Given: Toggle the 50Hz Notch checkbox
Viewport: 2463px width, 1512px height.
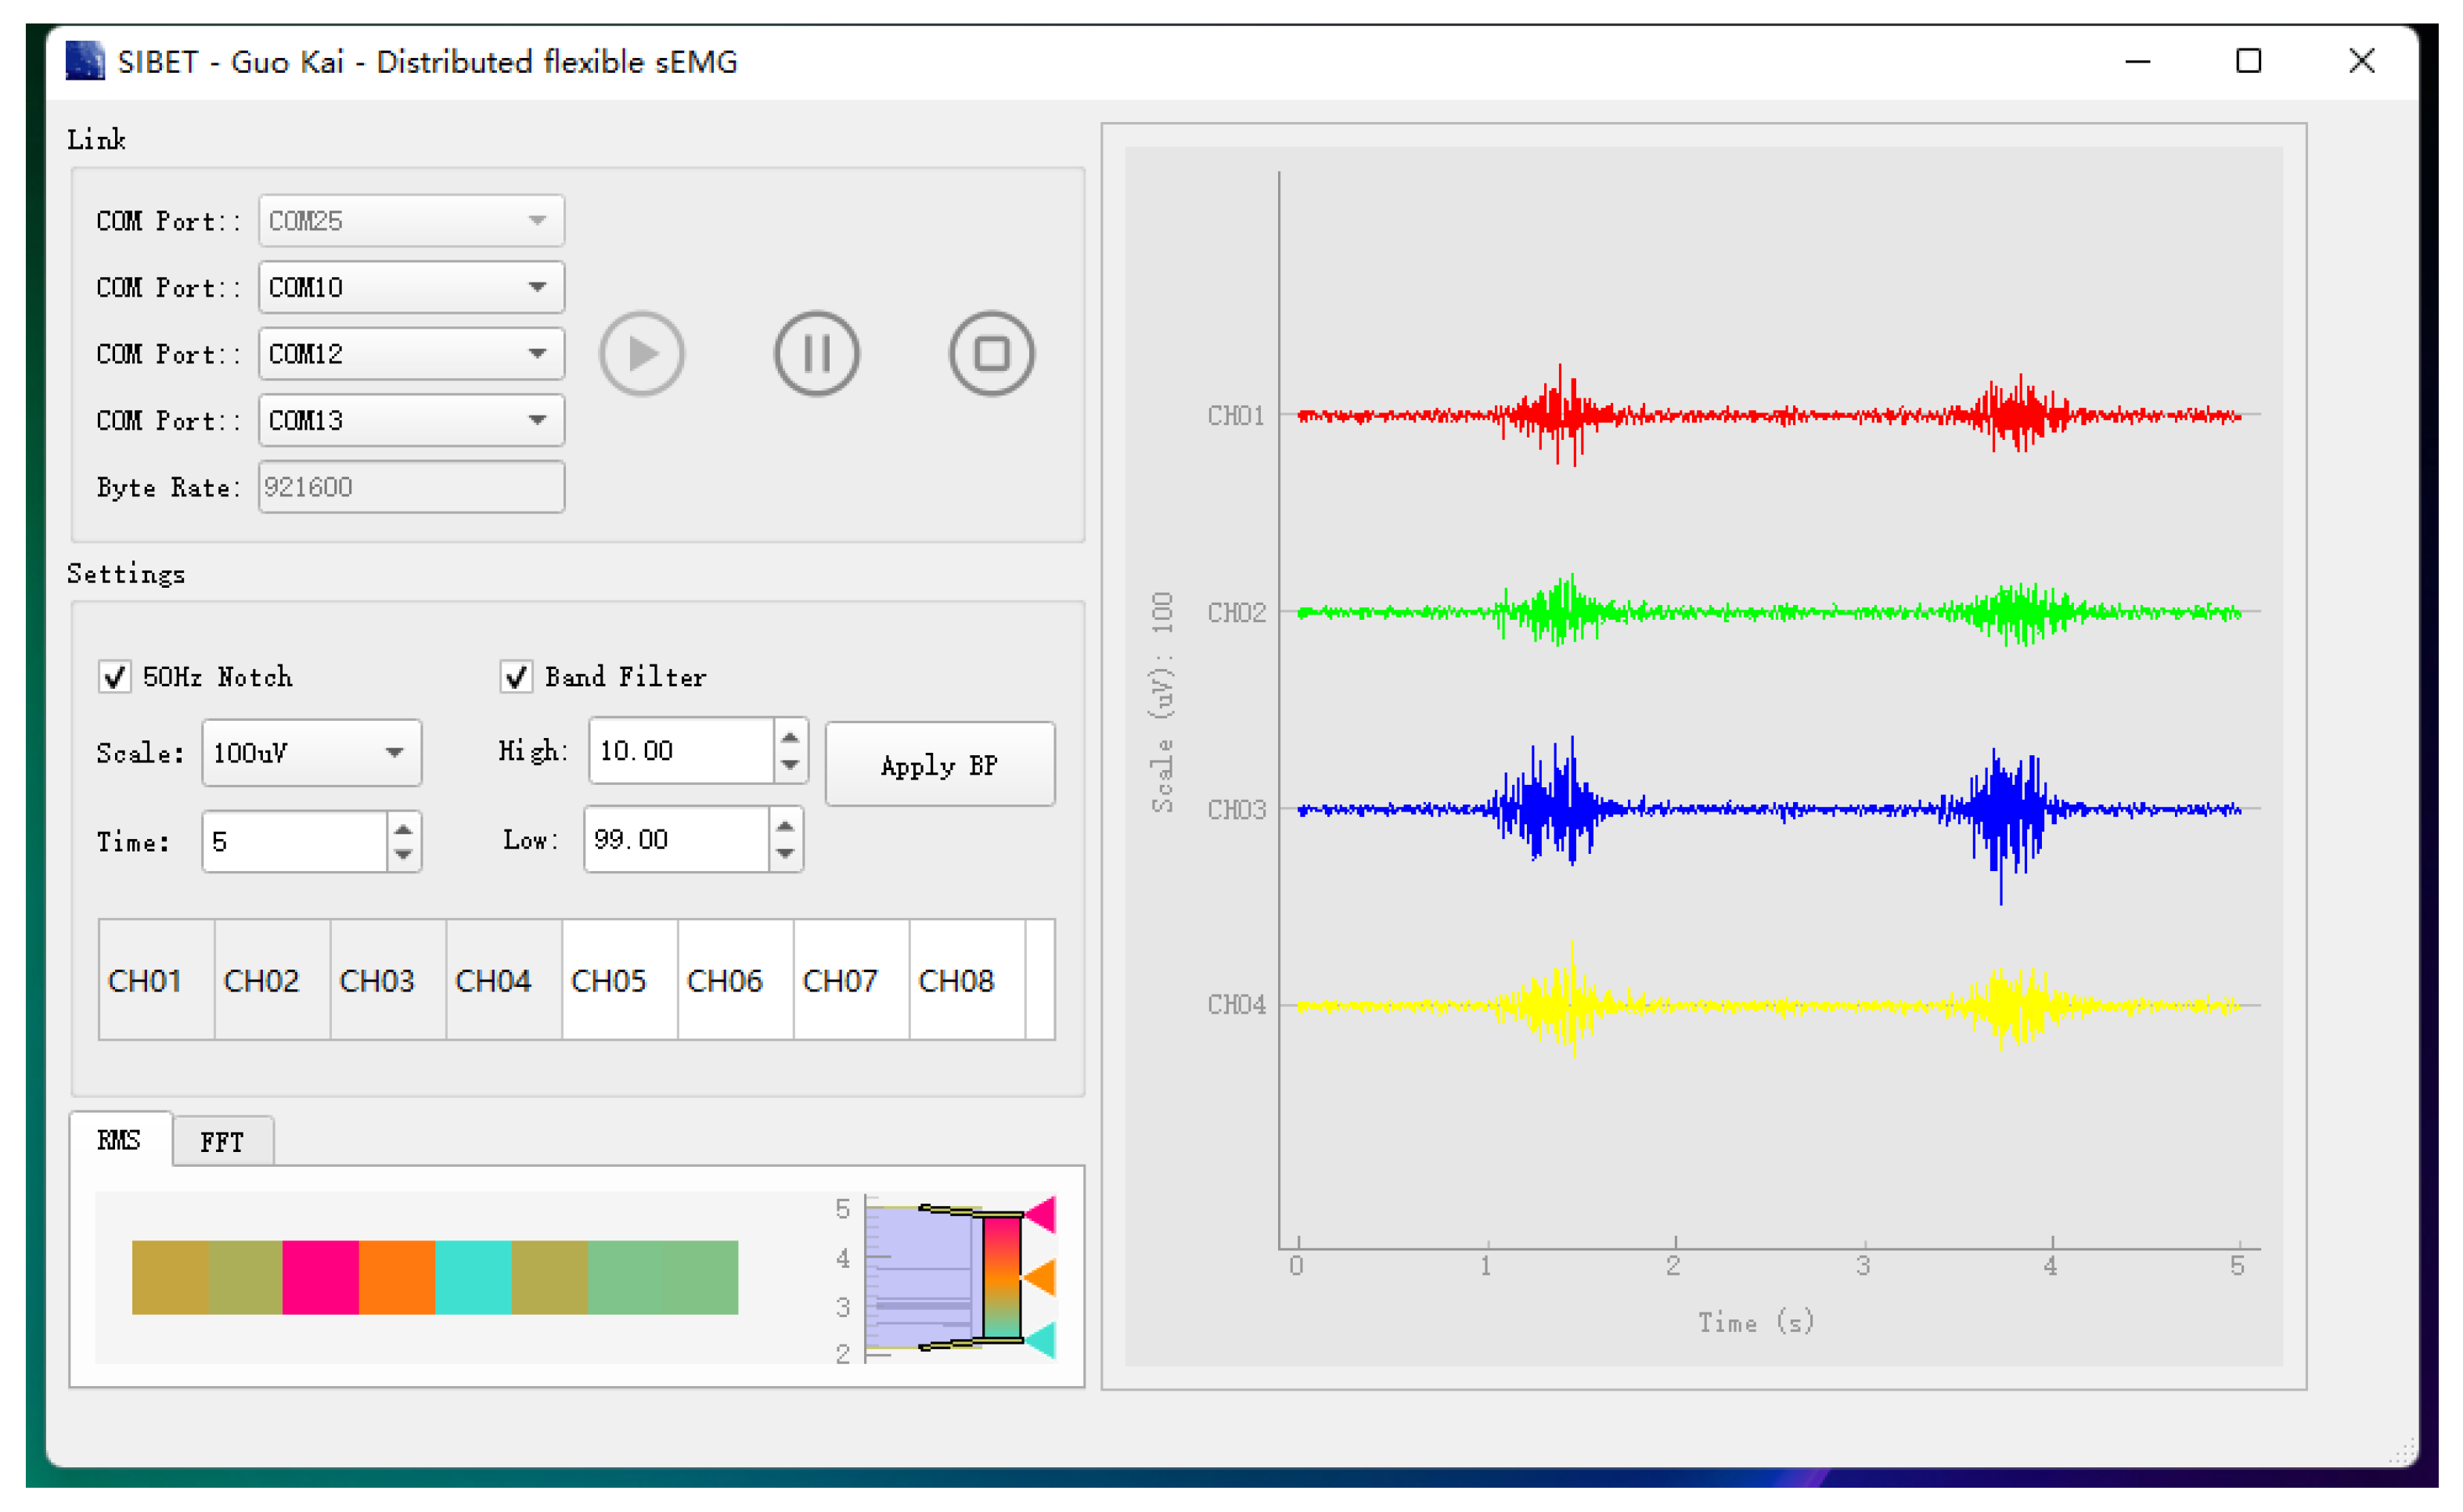Looking at the screenshot, I should tap(115, 677).
